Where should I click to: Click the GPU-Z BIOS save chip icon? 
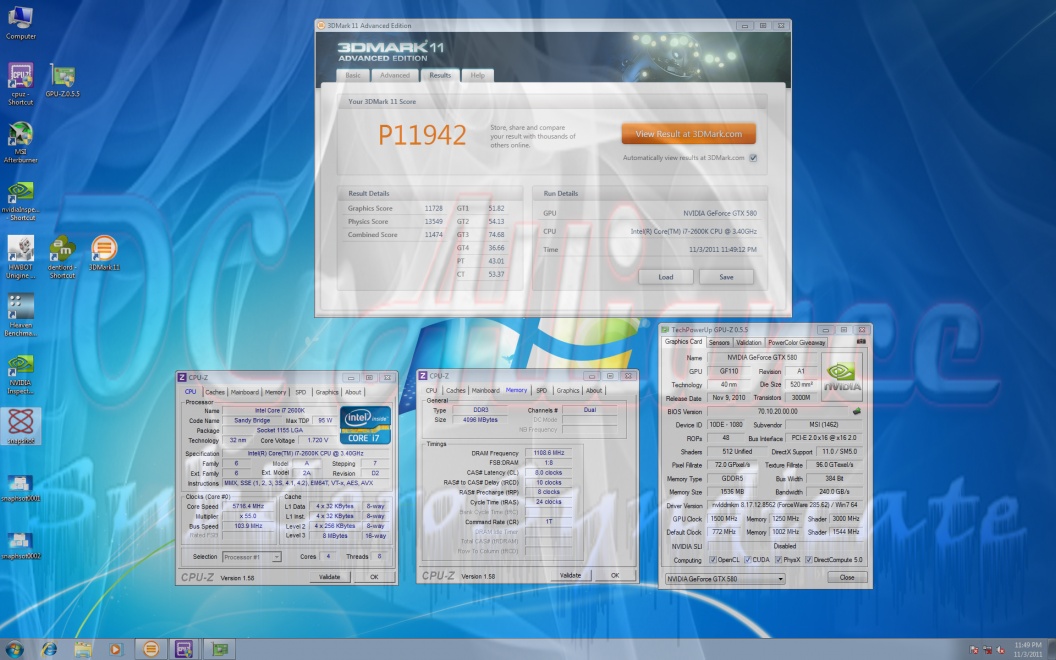click(x=856, y=411)
